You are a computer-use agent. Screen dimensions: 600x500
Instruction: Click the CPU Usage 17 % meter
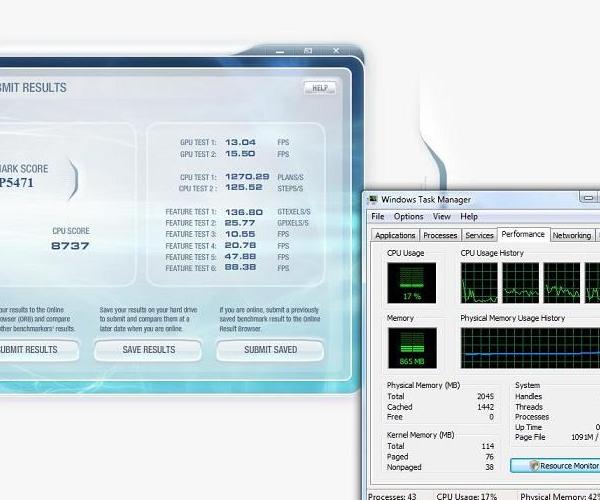click(411, 283)
